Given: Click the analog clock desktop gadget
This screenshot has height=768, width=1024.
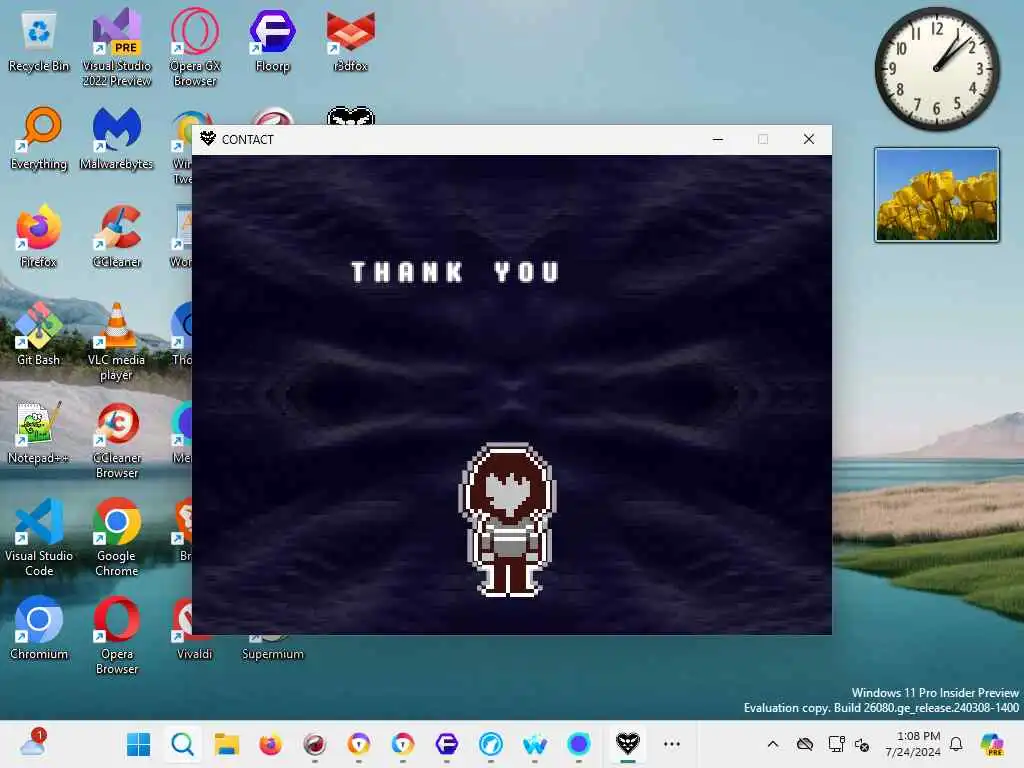Looking at the screenshot, I should point(936,69).
